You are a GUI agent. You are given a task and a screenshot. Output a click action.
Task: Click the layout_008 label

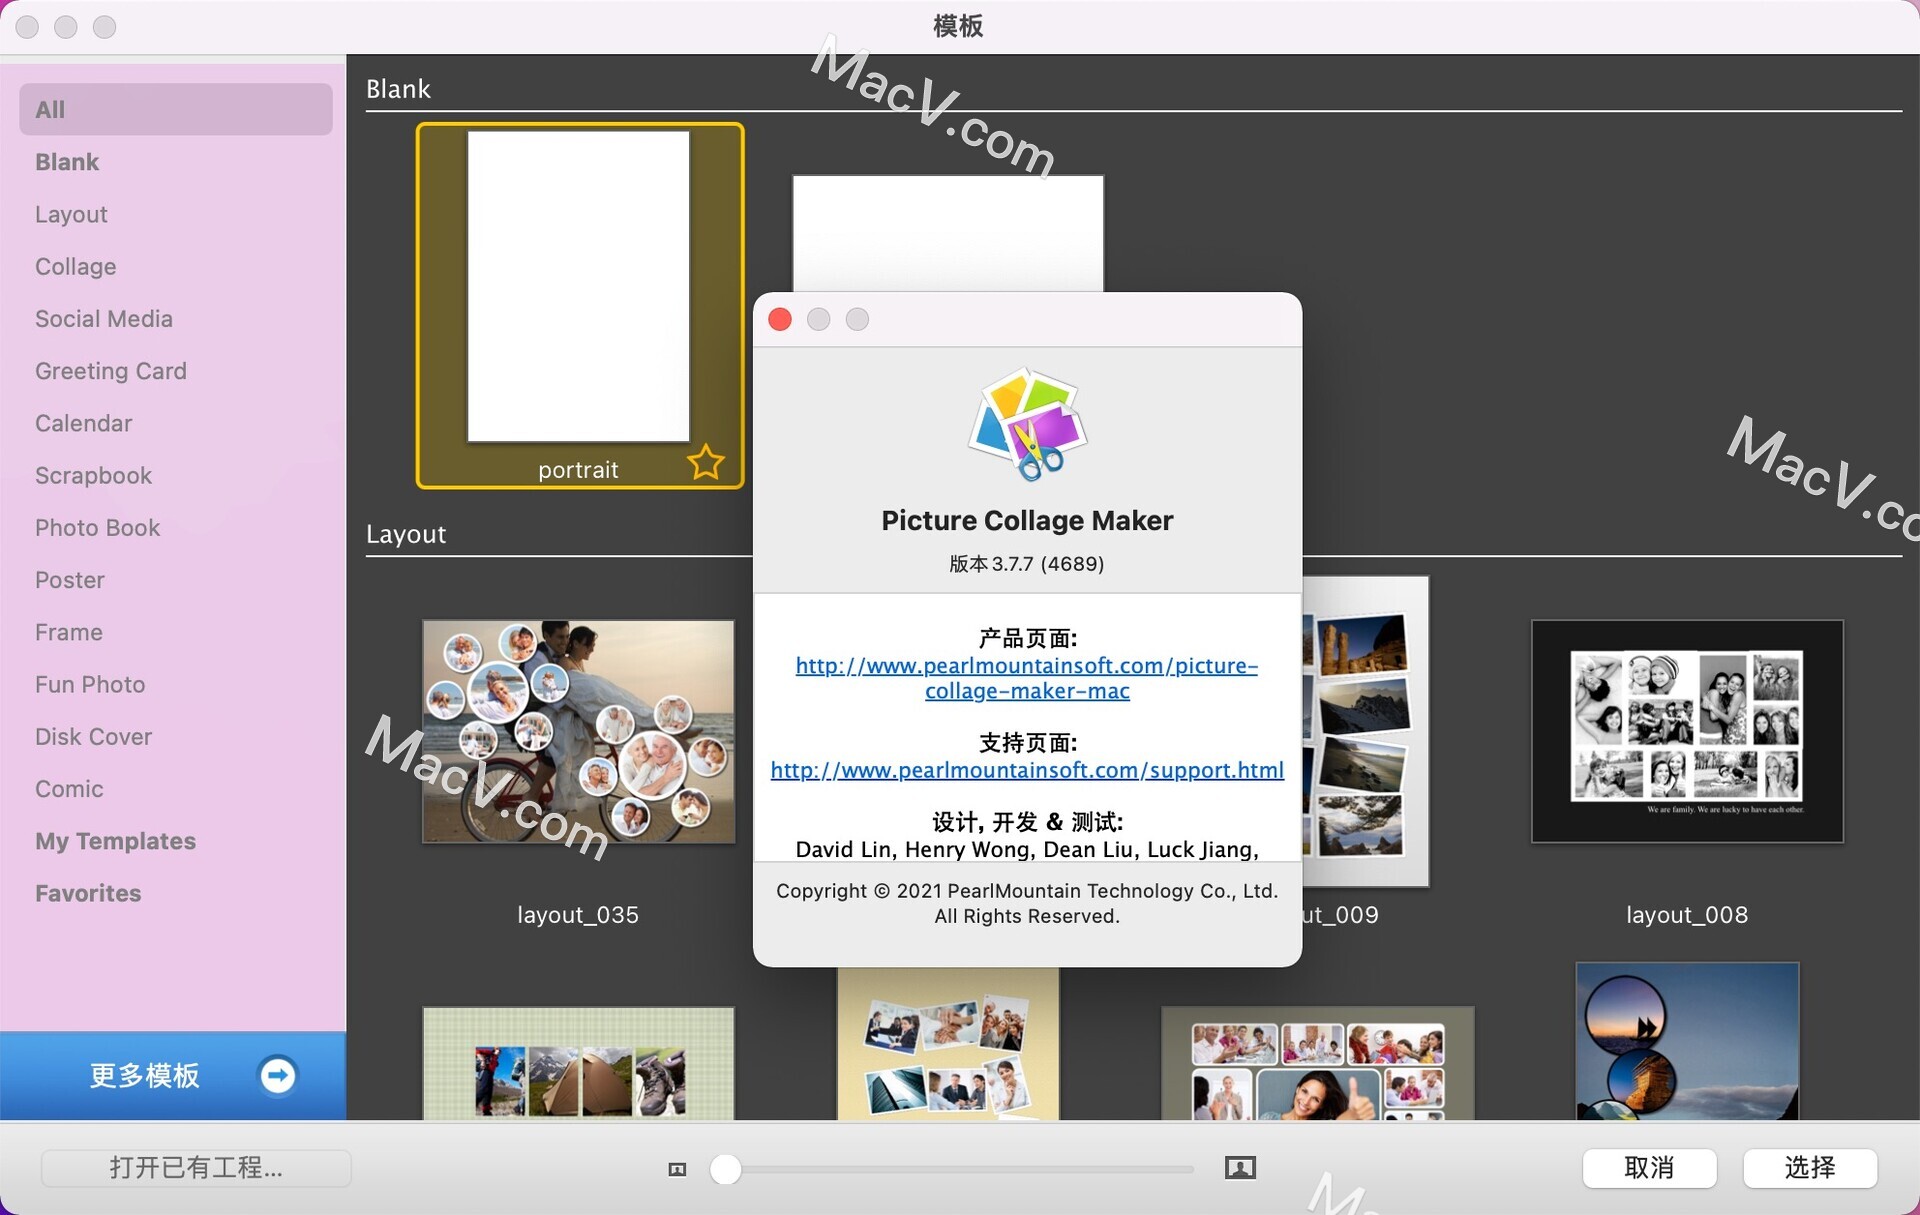click(1687, 914)
